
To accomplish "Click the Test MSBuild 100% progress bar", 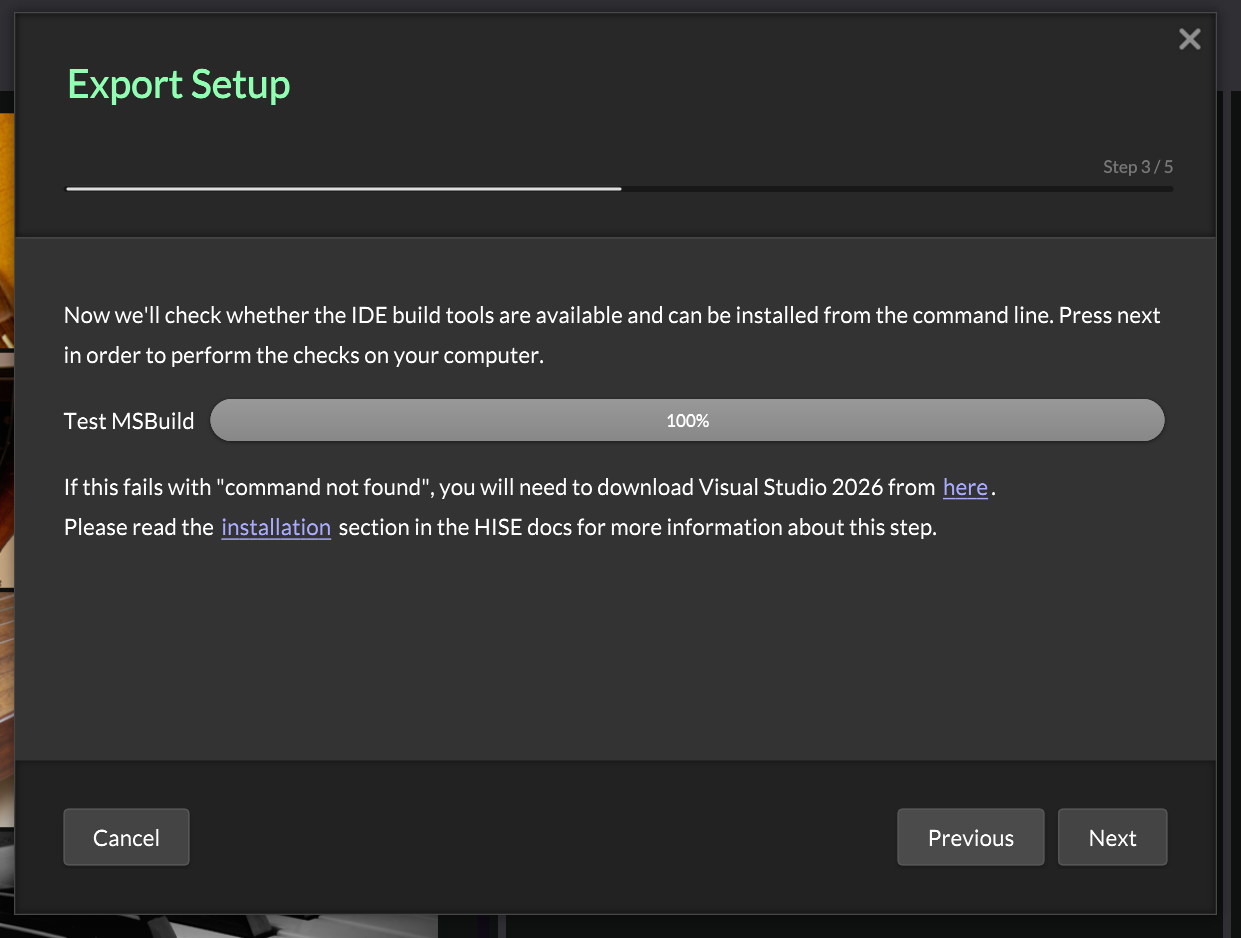I will tap(687, 421).
